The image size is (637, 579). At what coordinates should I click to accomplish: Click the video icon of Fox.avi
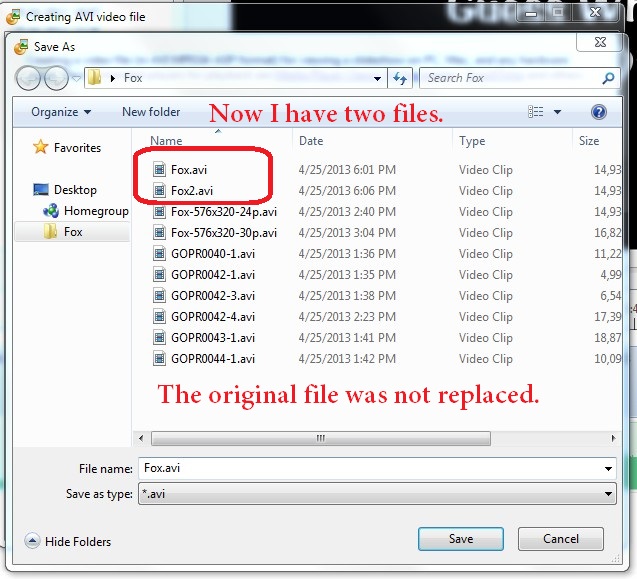(159, 169)
